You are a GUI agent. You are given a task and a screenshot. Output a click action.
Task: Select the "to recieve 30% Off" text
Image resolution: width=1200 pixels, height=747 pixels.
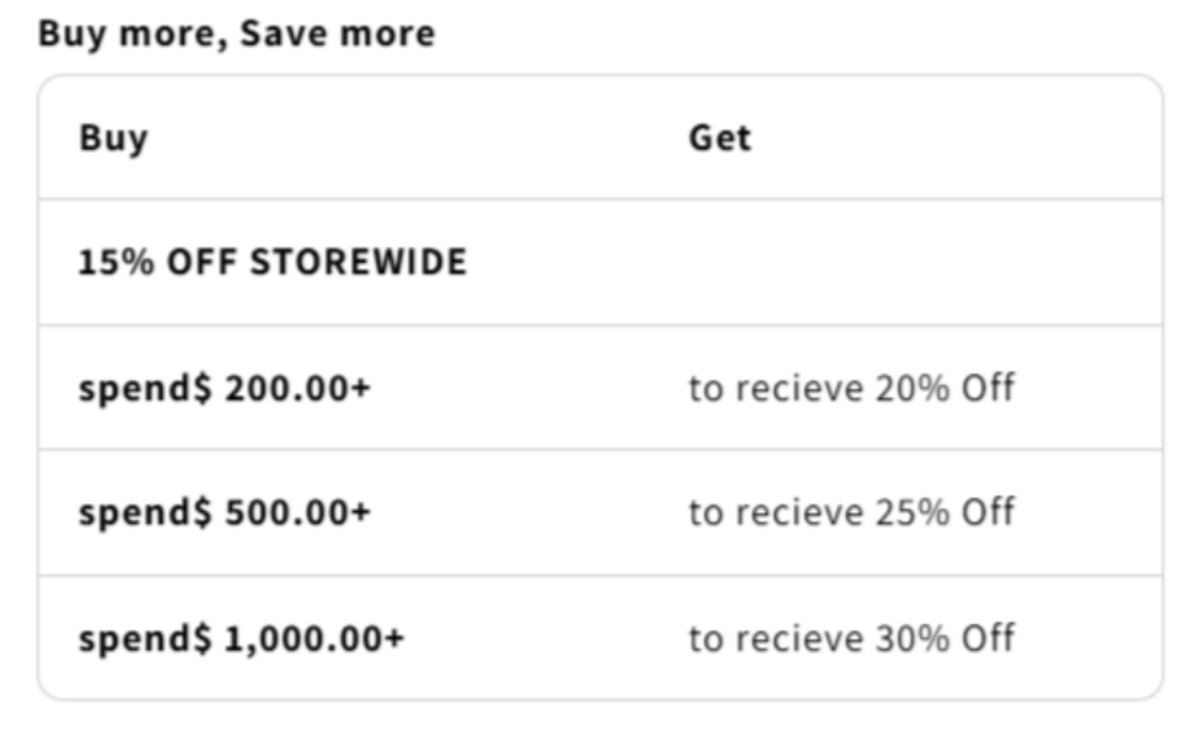pos(851,638)
